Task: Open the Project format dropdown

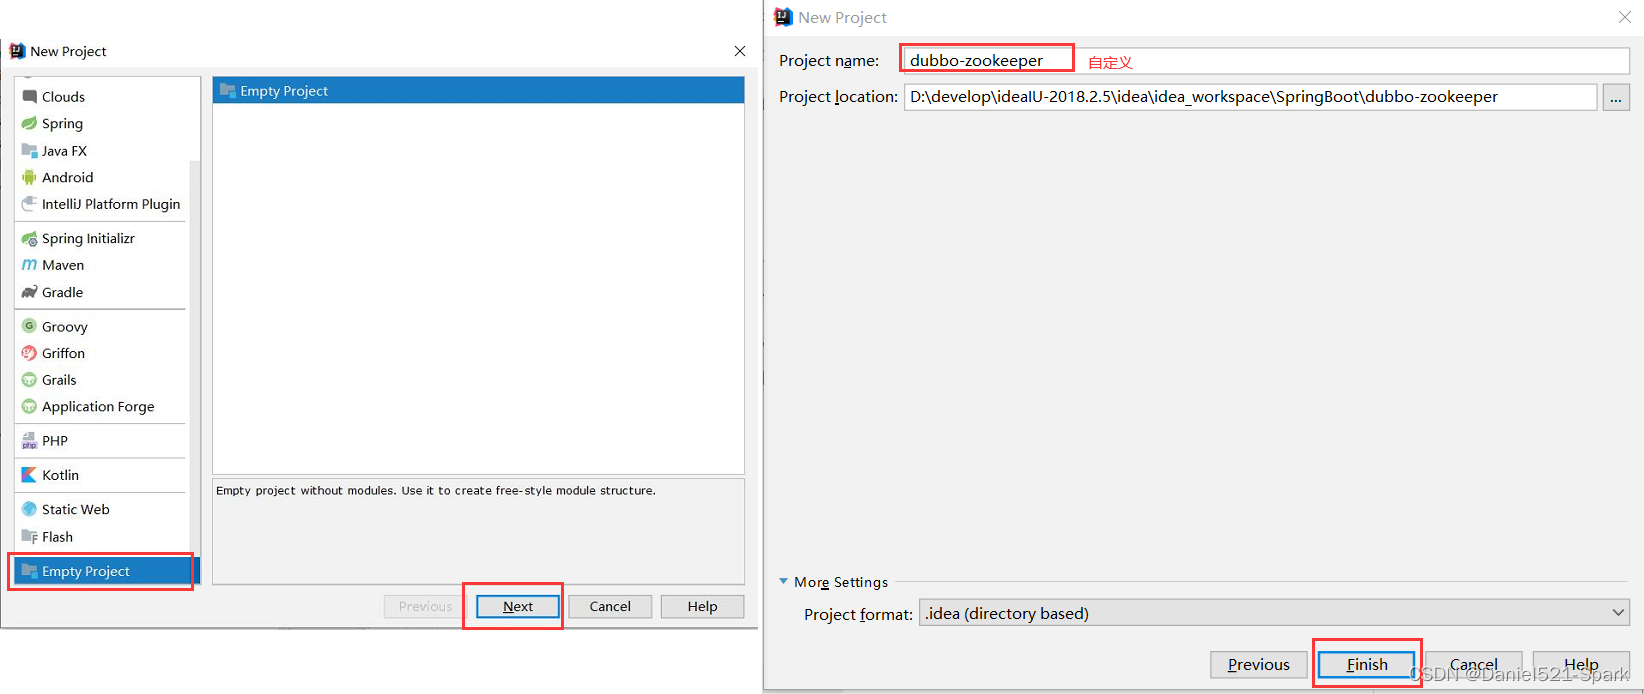Action: coord(1274,613)
